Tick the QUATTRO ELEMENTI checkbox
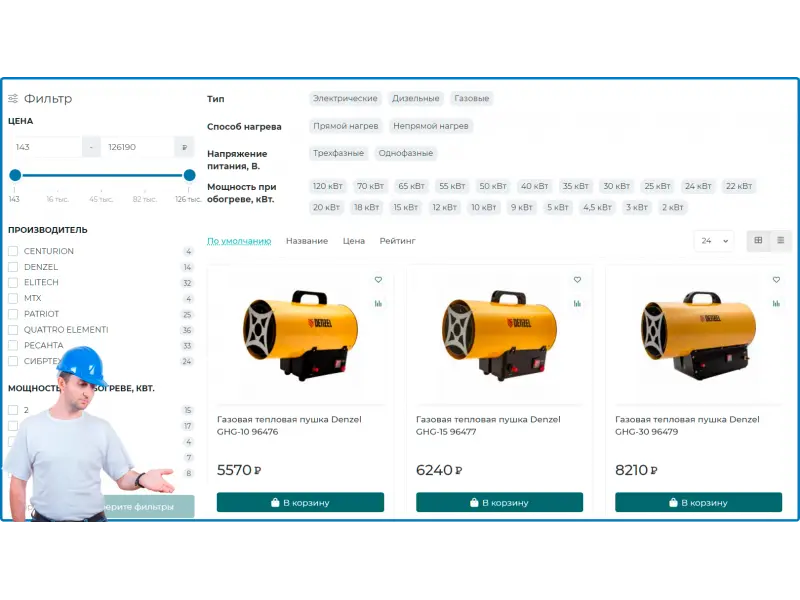The width and height of the screenshot is (800, 600). click(13, 330)
